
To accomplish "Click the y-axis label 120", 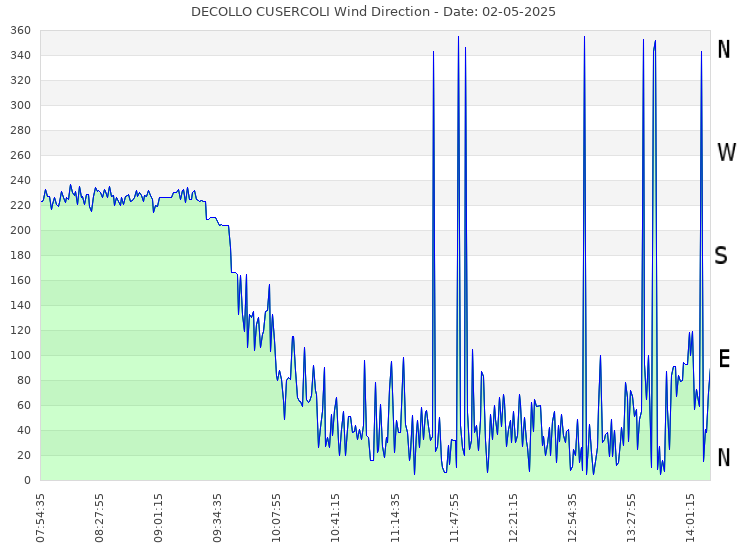I will tap(21, 330).
